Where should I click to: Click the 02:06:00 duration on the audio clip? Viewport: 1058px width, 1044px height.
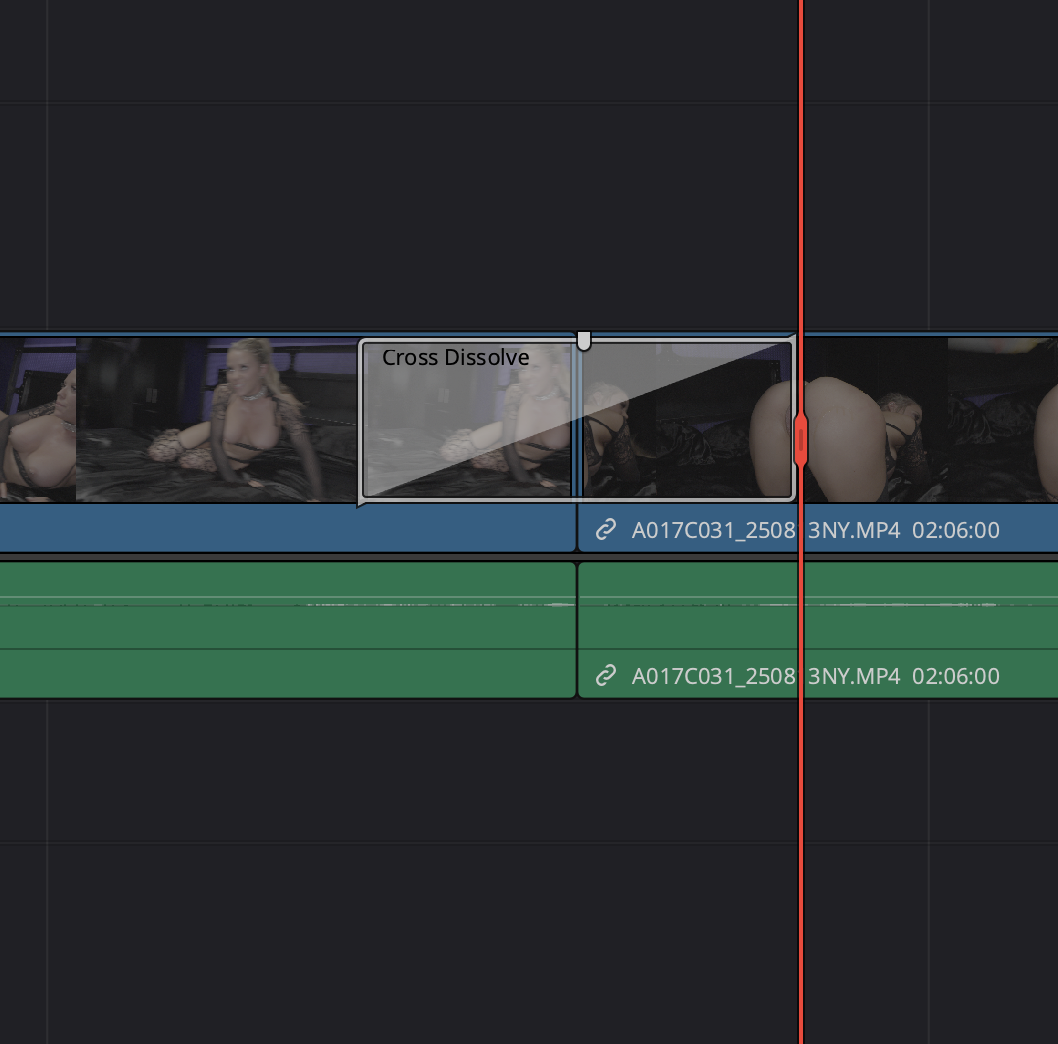[x=955, y=676]
